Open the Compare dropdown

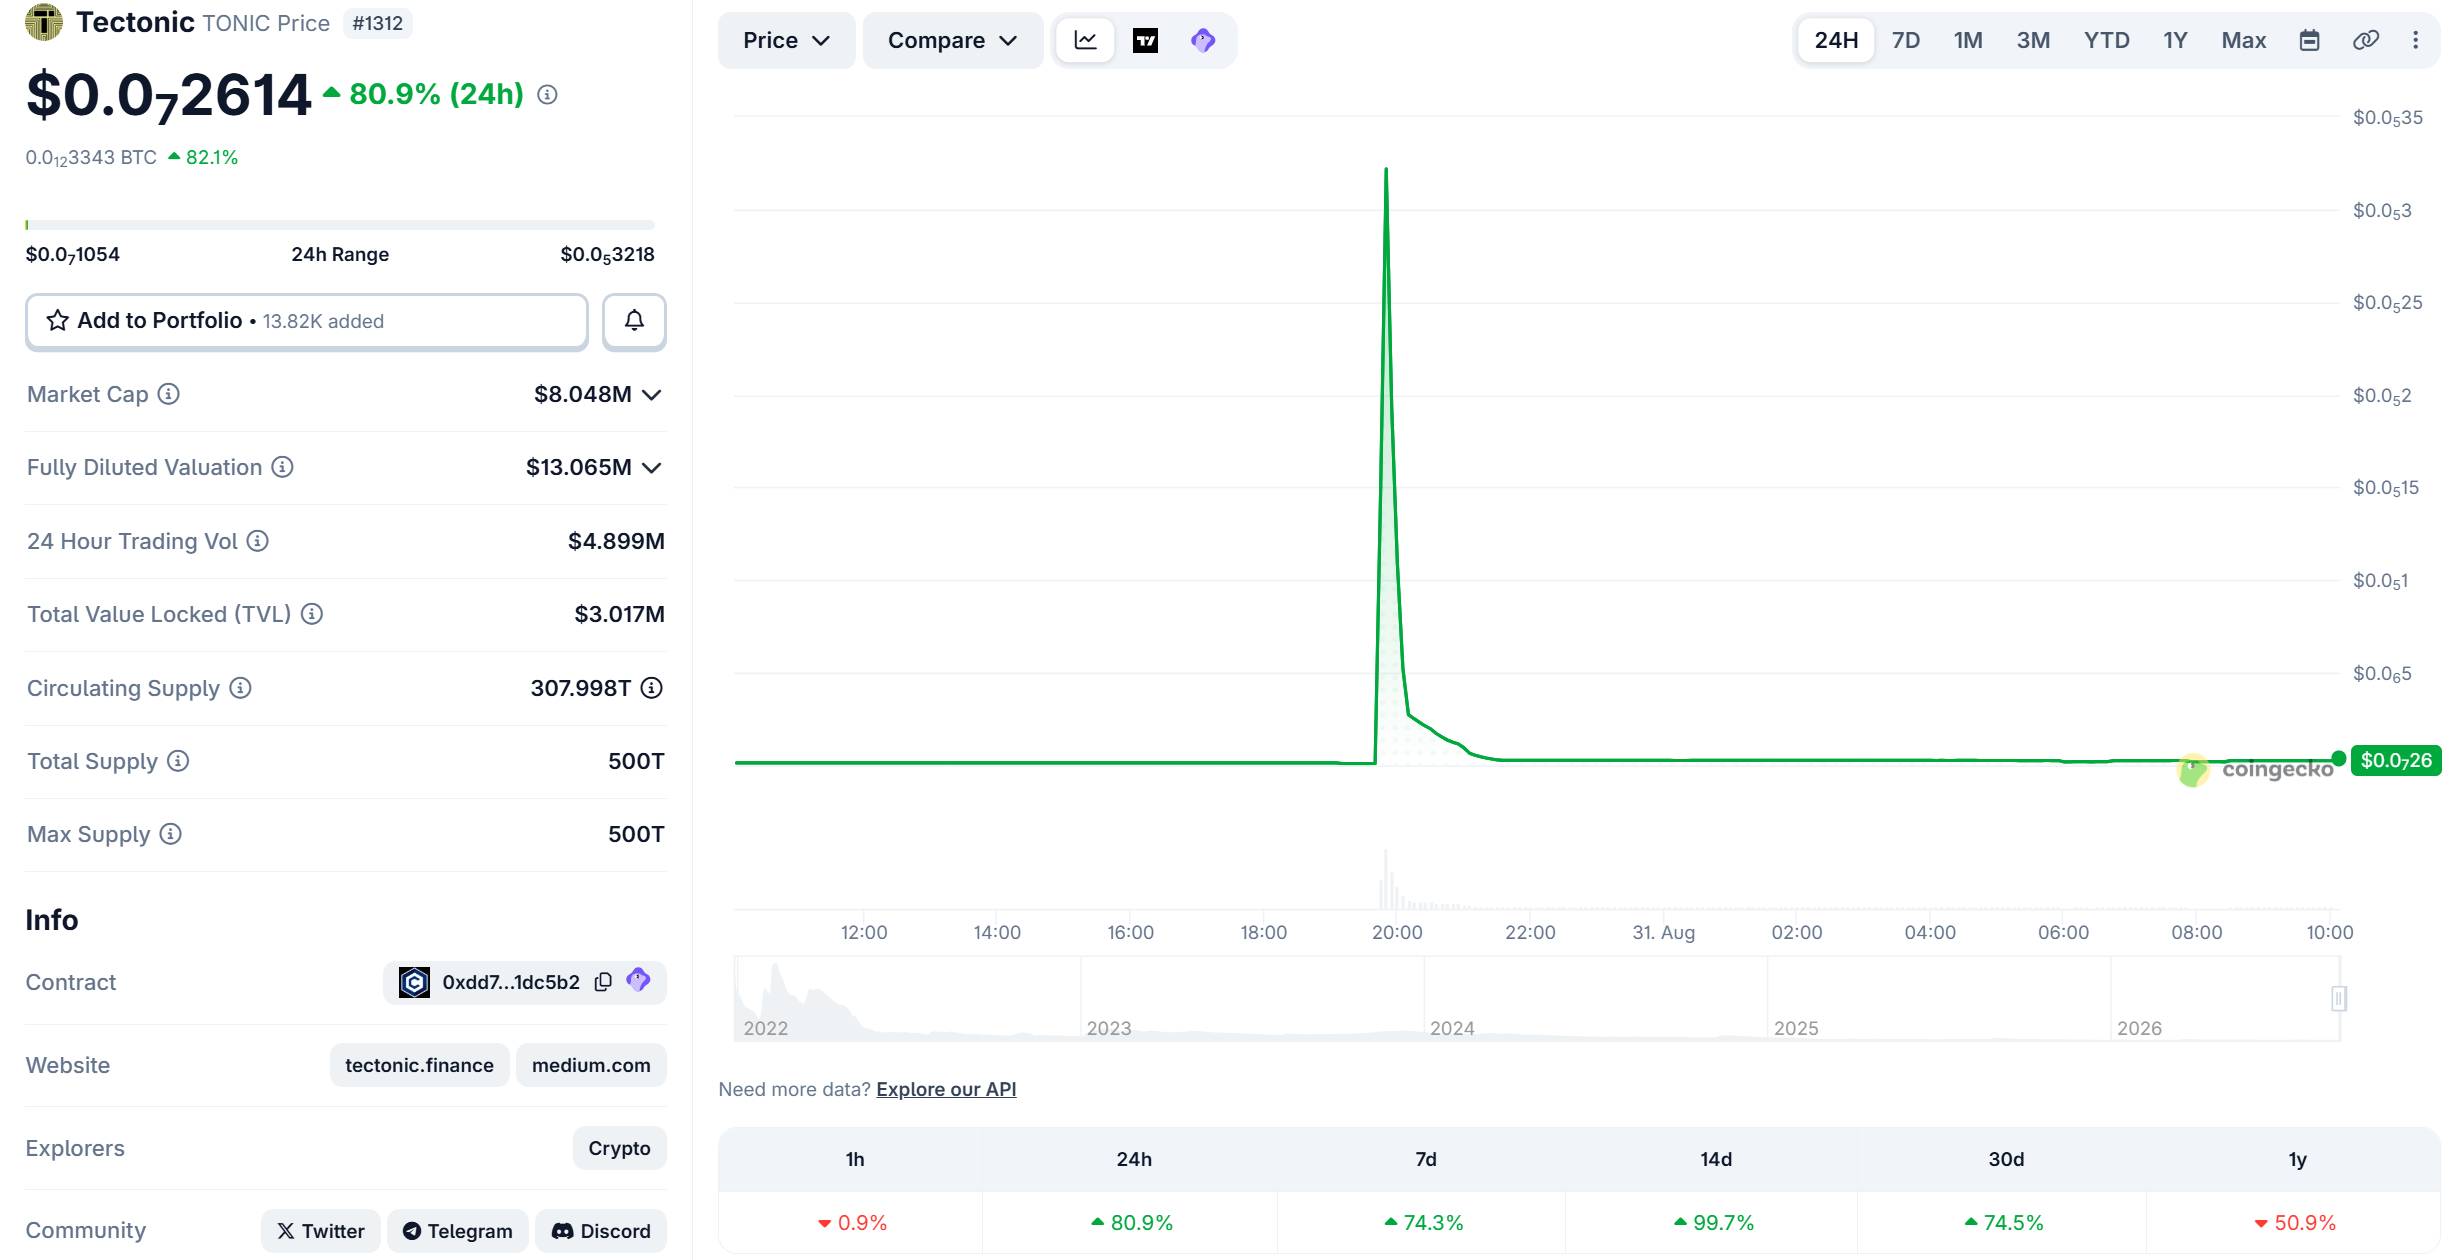[x=952, y=41]
